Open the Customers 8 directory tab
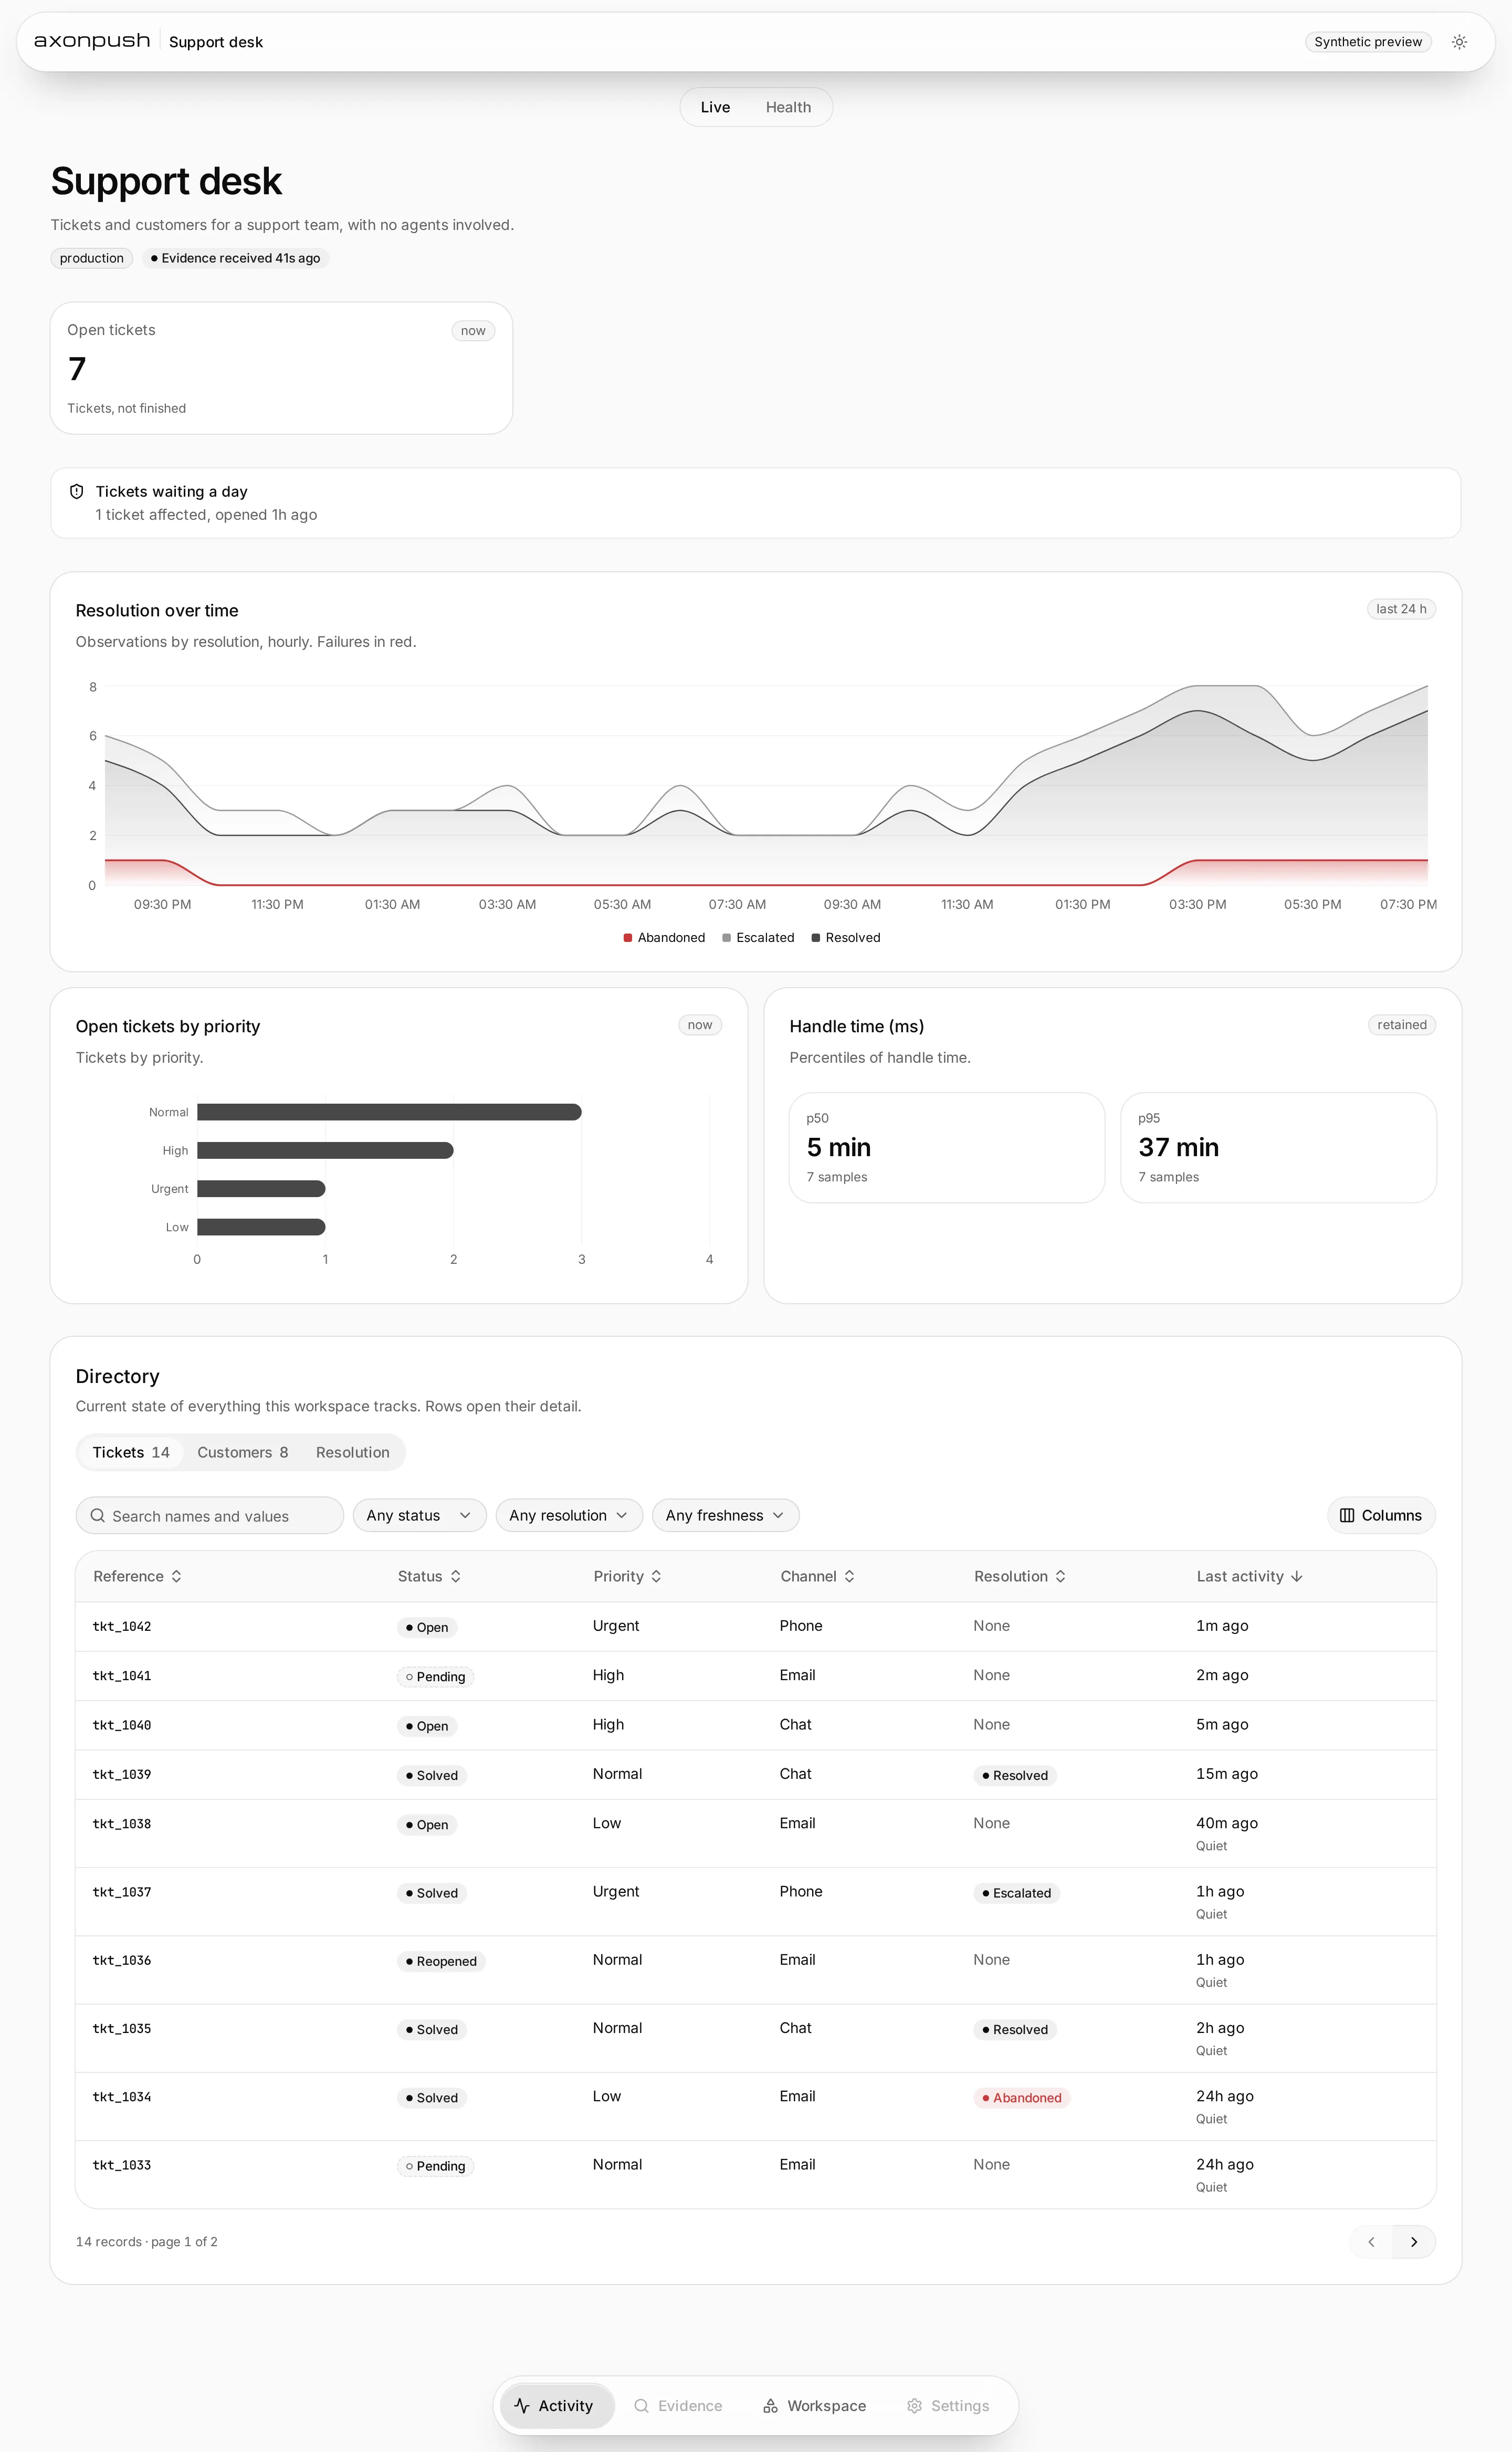1512x2452 pixels. pos(242,1452)
